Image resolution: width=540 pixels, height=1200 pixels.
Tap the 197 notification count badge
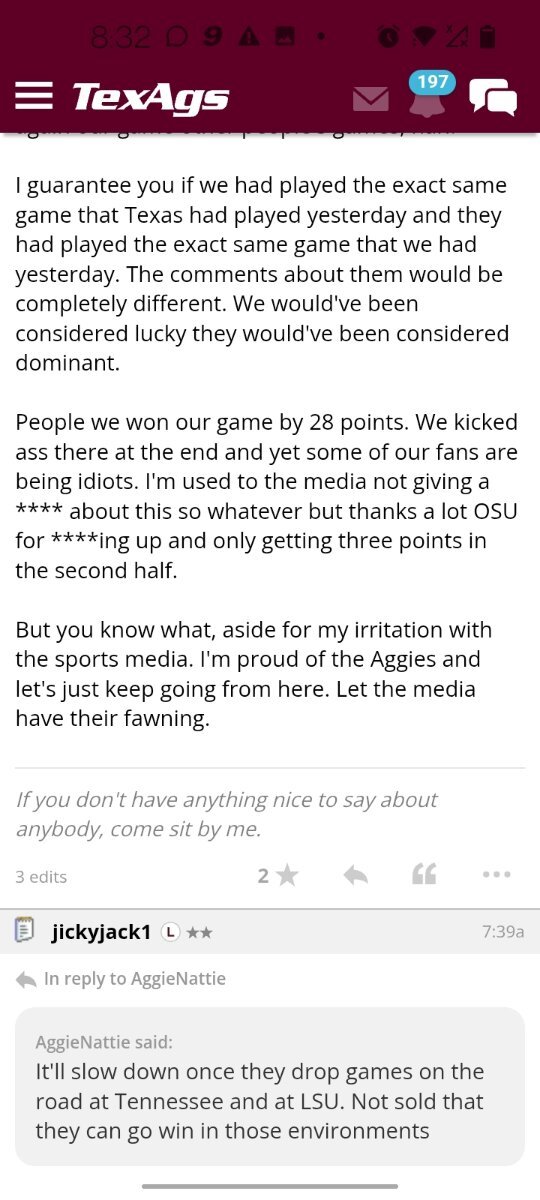(x=432, y=82)
